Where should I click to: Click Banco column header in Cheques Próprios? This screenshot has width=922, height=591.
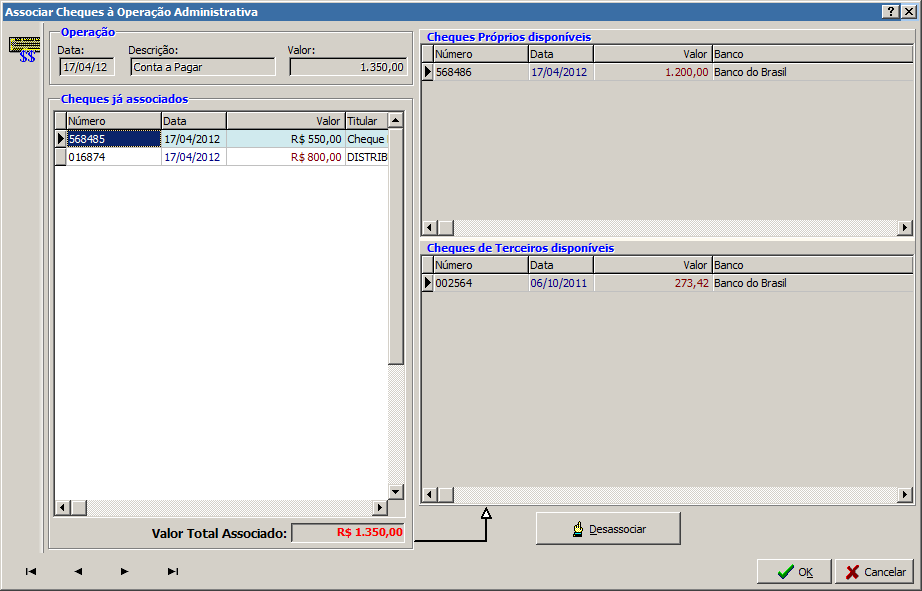(x=811, y=54)
